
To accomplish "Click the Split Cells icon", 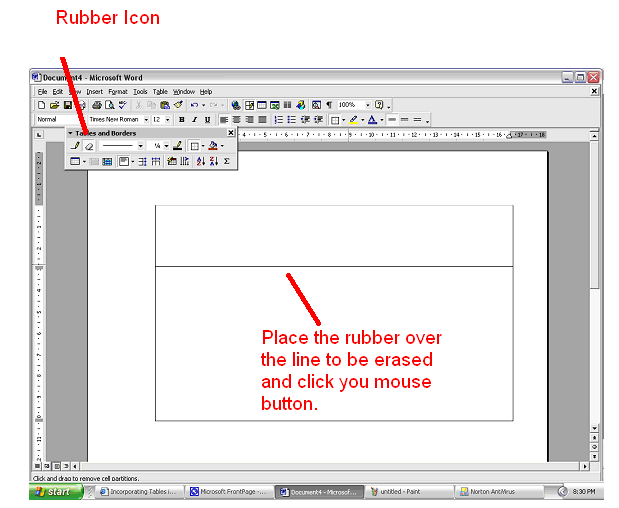I will (x=107, y=161).
